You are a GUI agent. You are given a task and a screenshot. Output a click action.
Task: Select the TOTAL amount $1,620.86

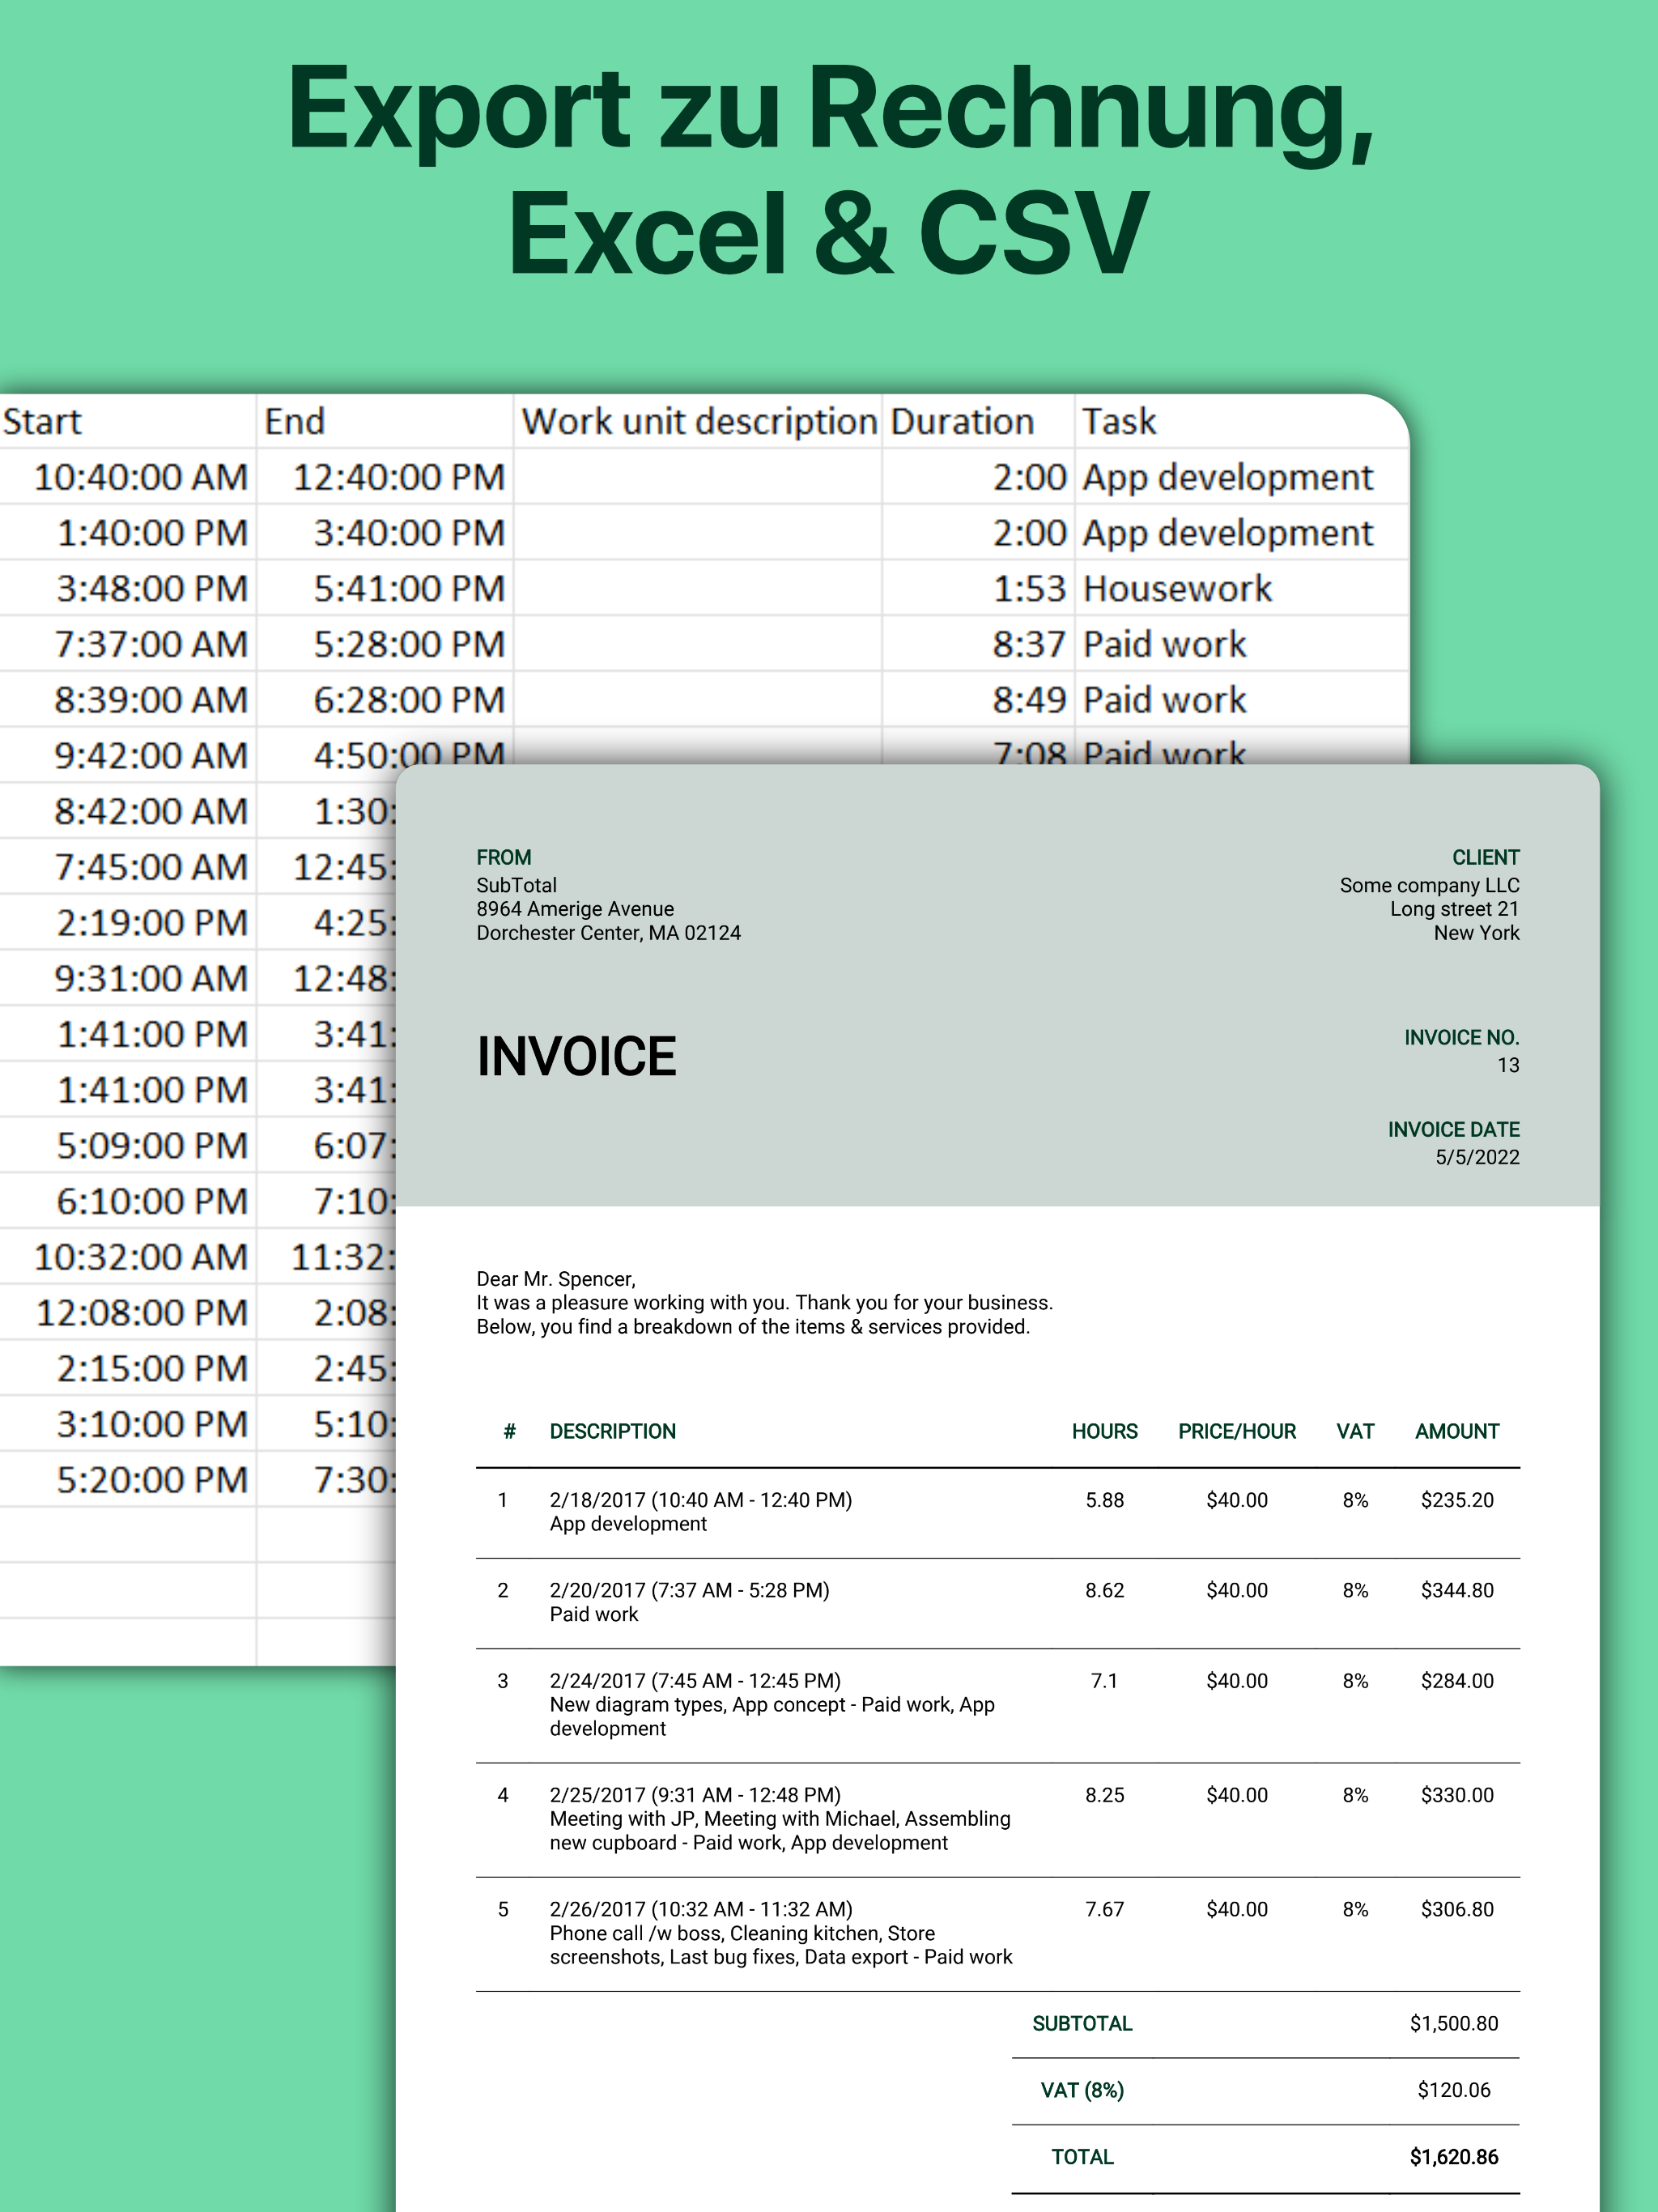pyautogui.click(x=1453, y=2158)
